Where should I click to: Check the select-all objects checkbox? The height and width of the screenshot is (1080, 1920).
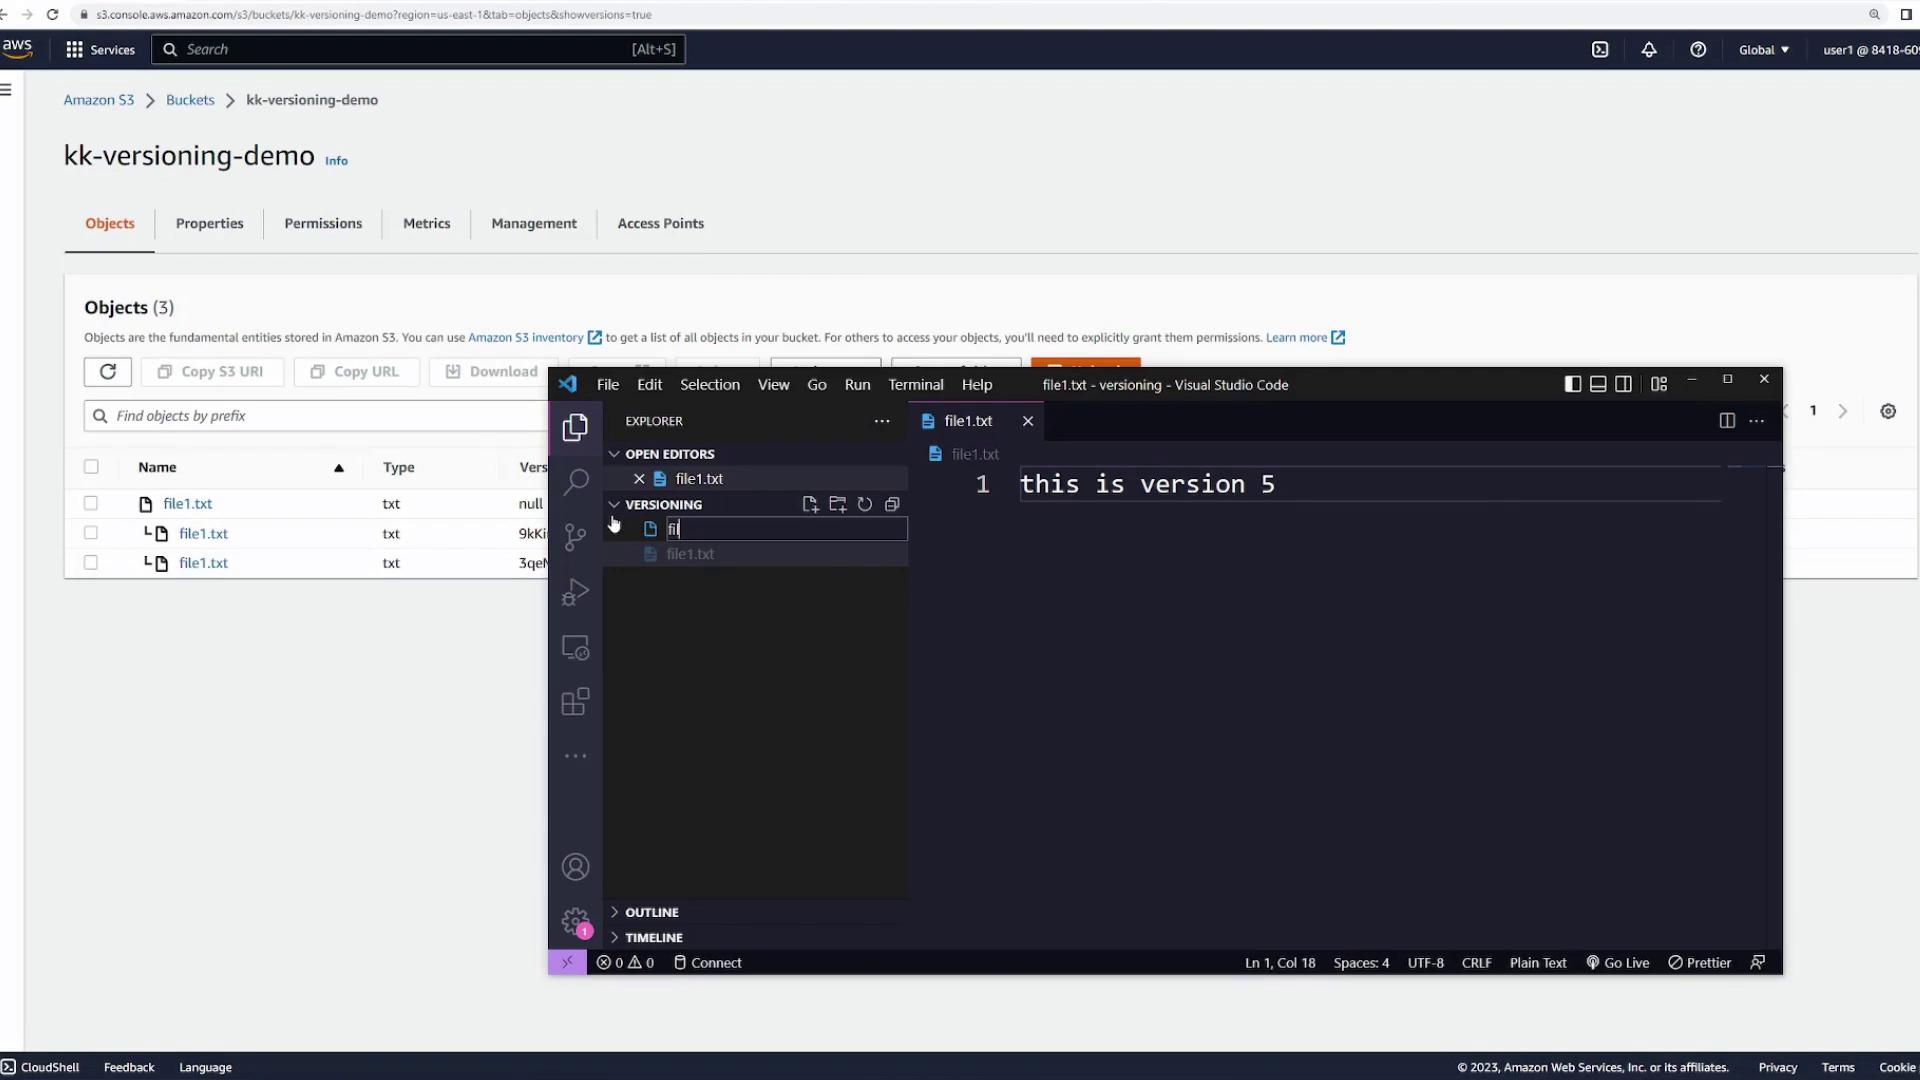pos(91,466)
